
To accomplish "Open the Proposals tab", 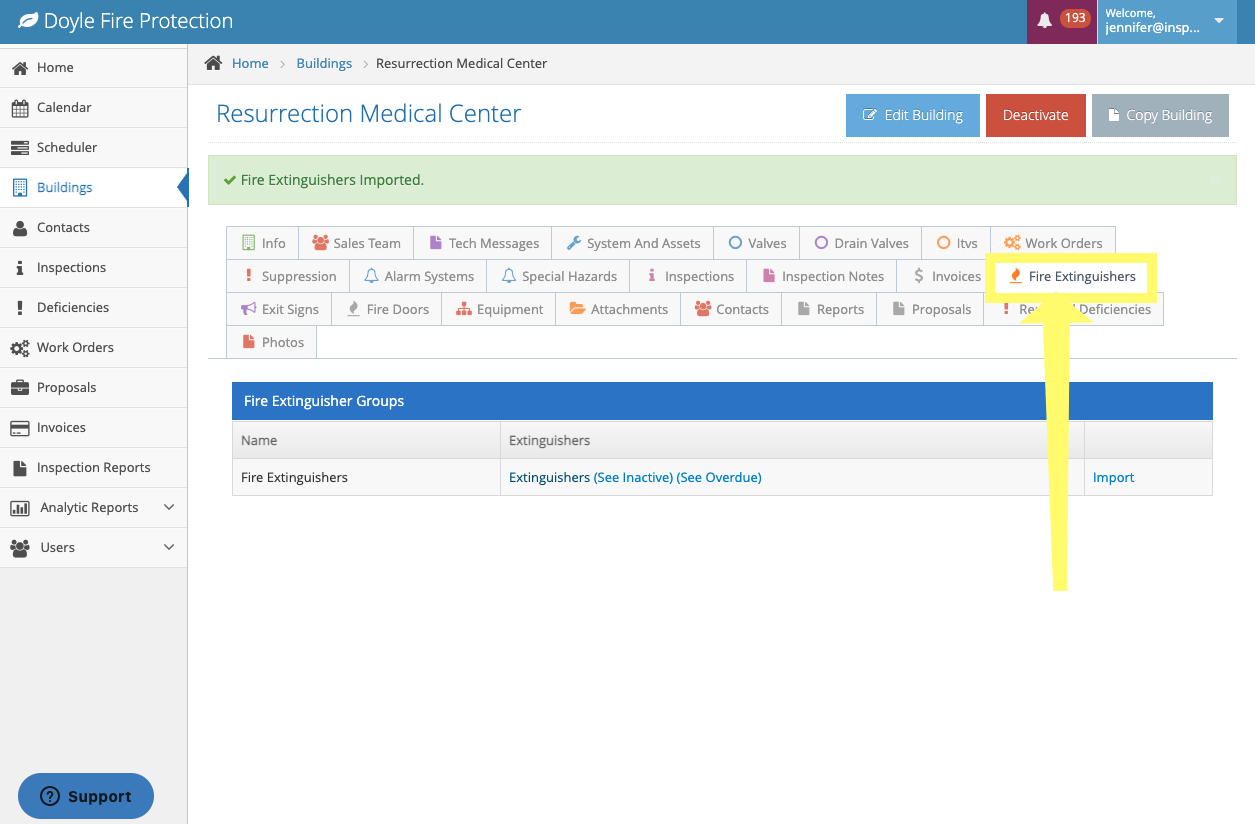I will pos(930,309).
